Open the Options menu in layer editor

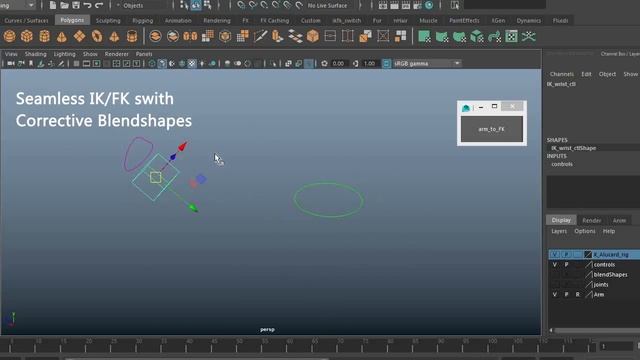click(x=584, y=231)
